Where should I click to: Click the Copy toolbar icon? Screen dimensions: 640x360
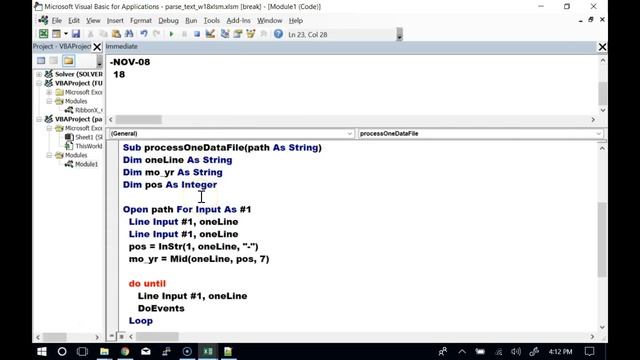pos(103,34)
